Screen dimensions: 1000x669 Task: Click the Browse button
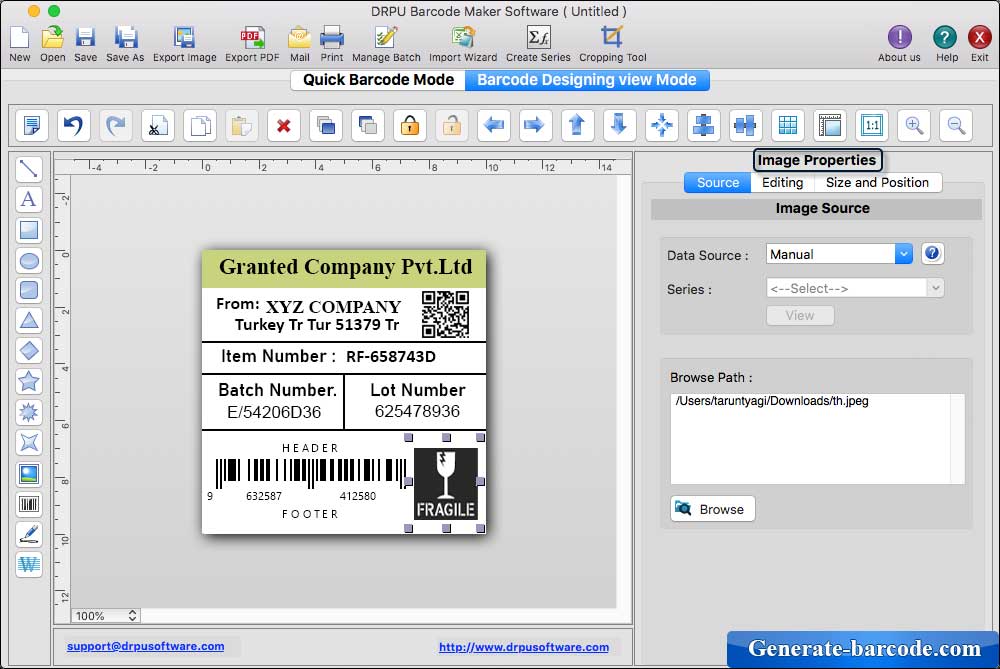pos(712,509)
